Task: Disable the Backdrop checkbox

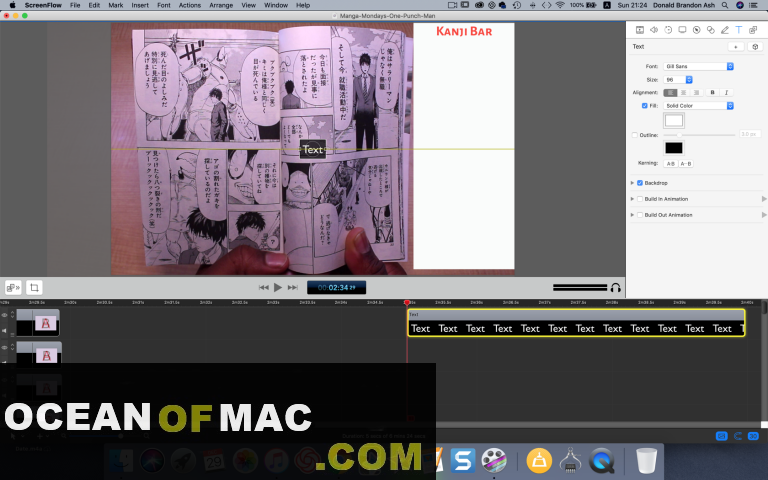Action: [x=640, y=183]
